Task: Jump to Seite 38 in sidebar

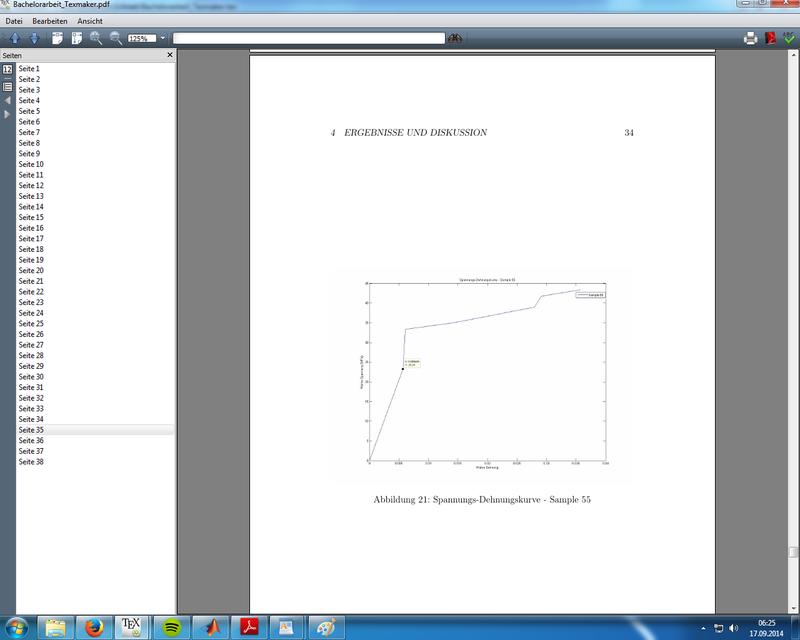Action: [31, 462]
